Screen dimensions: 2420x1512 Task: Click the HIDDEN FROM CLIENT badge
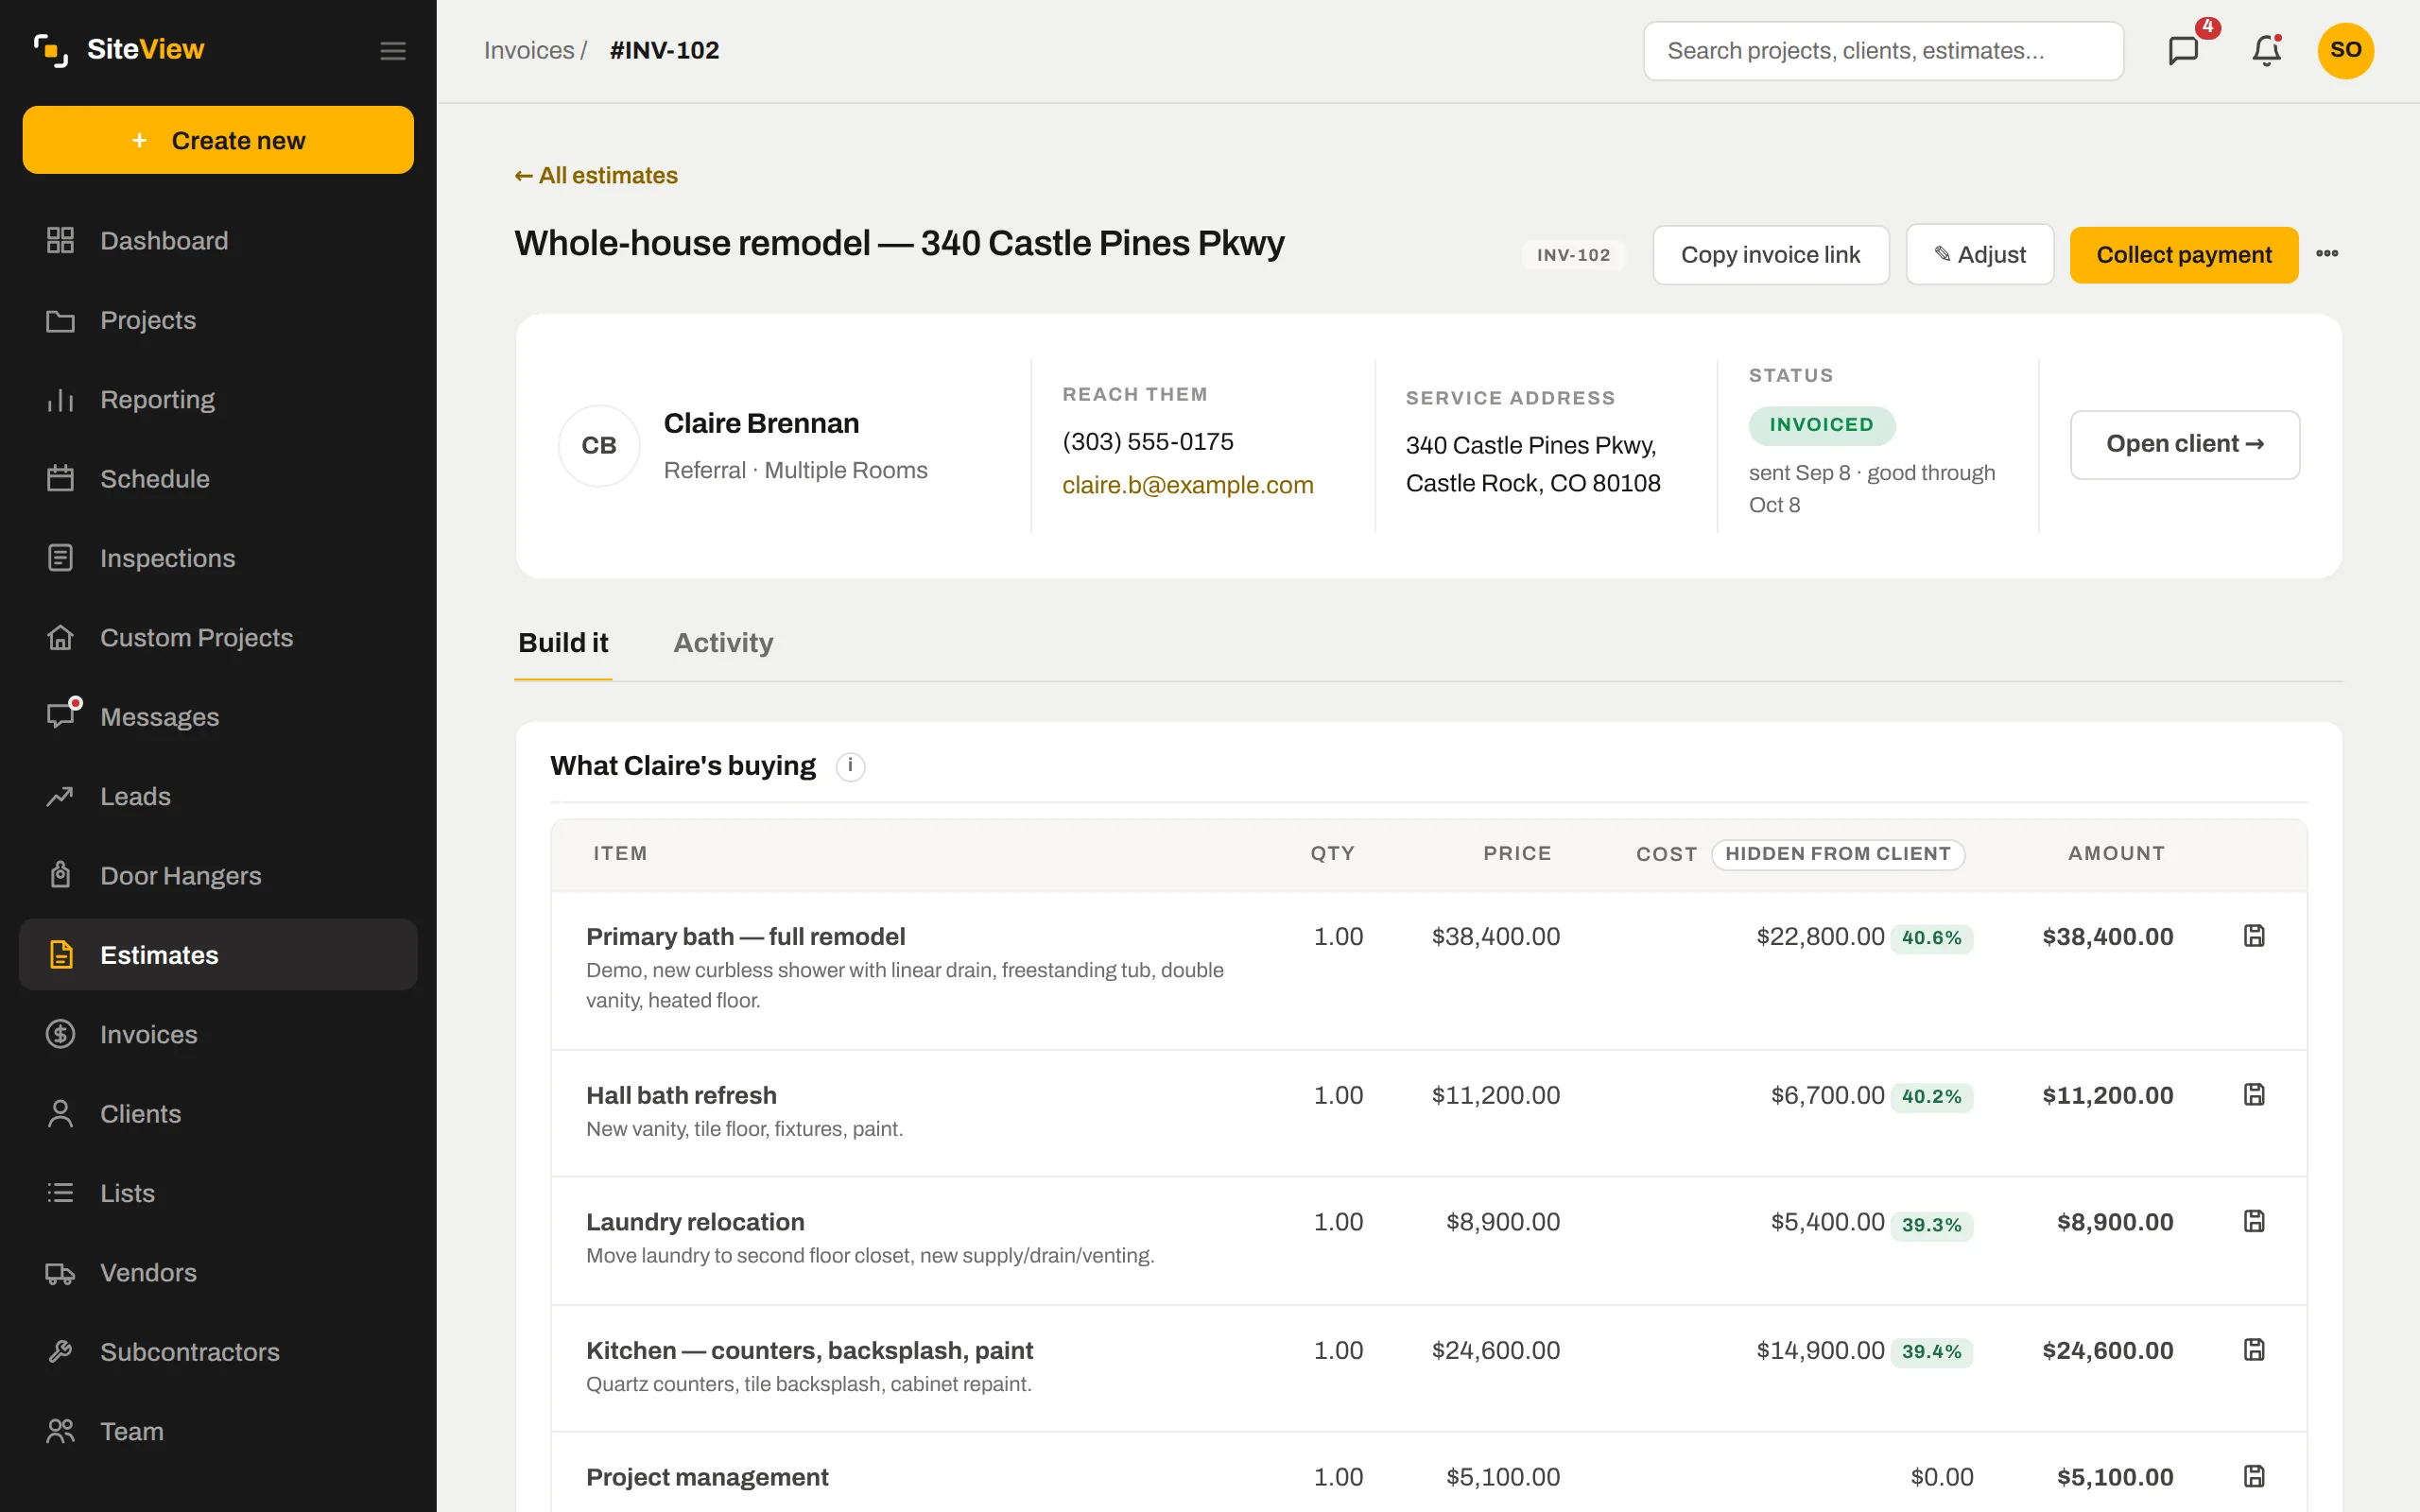click(x=1838, y=854)
